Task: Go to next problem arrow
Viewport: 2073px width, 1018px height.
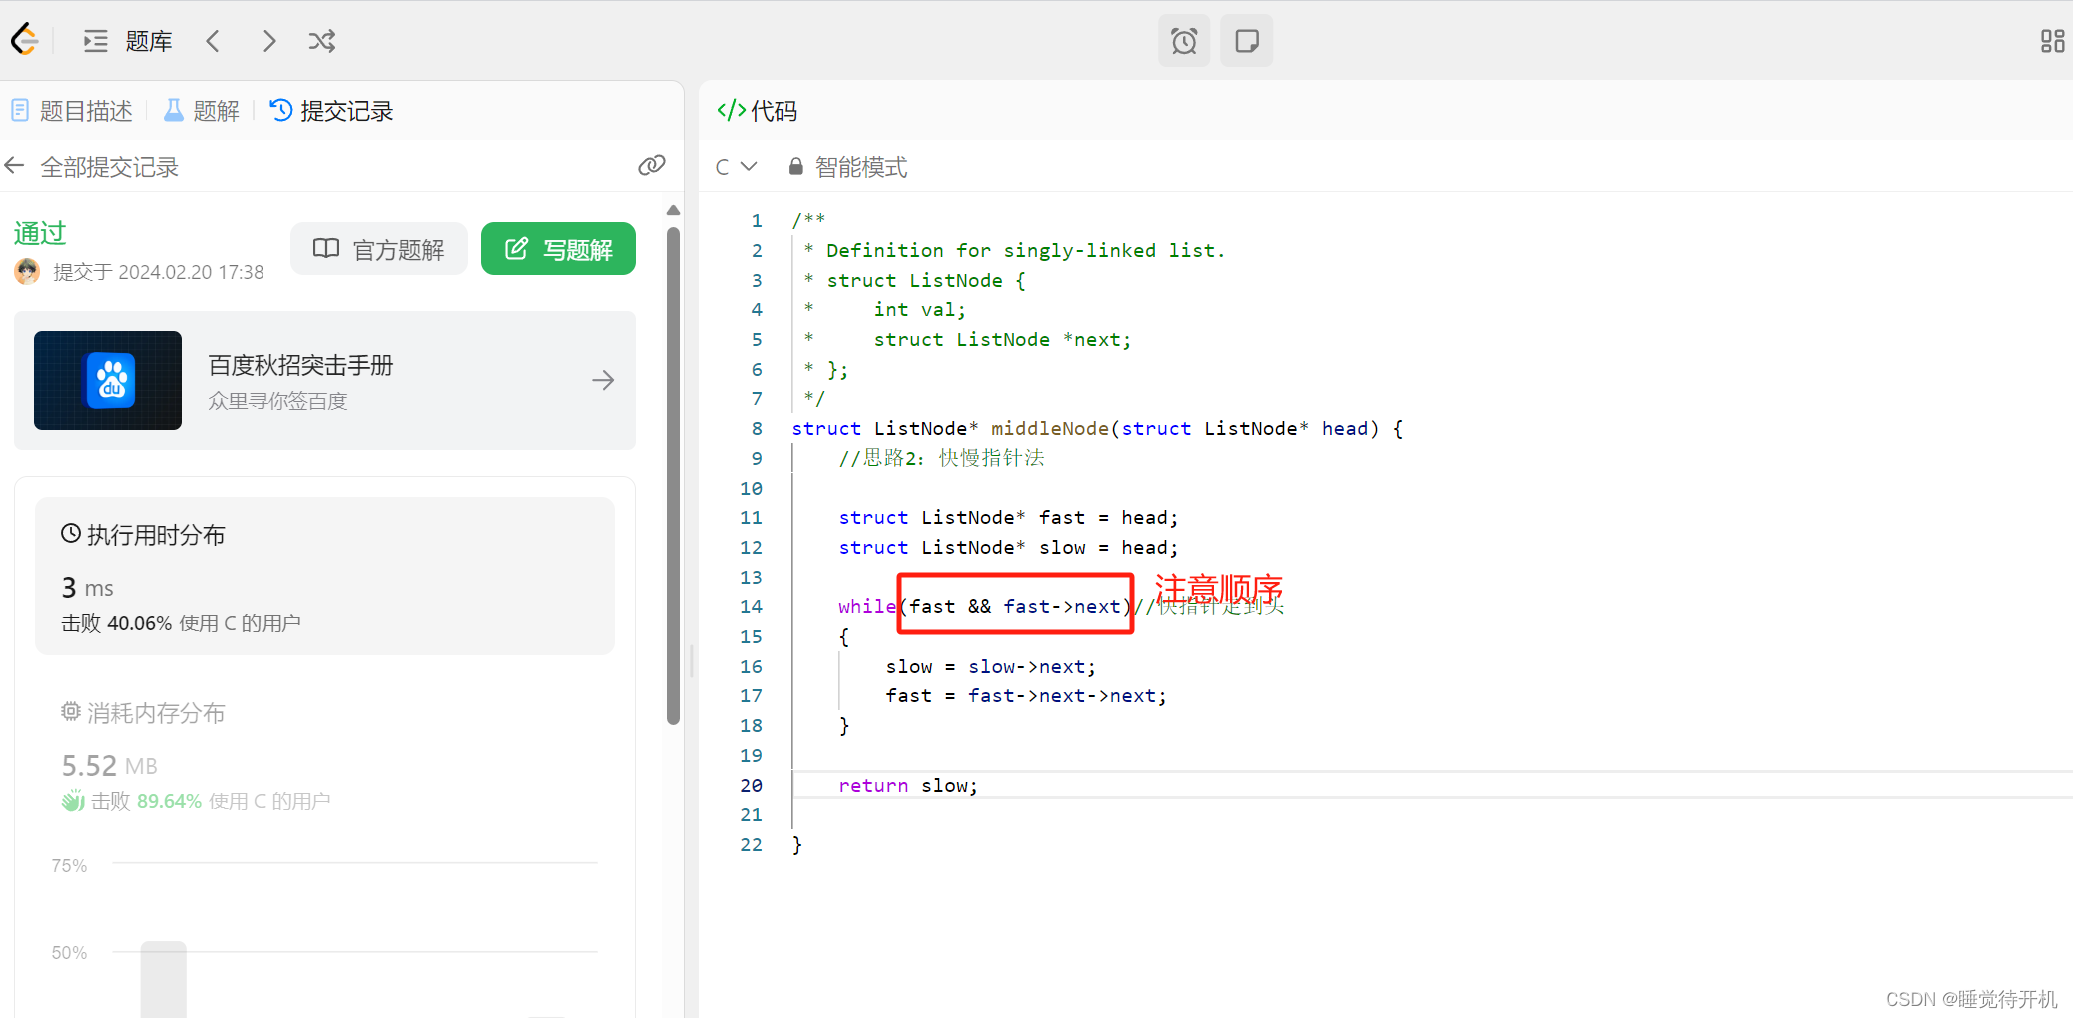Action: (x=268, y=41)
